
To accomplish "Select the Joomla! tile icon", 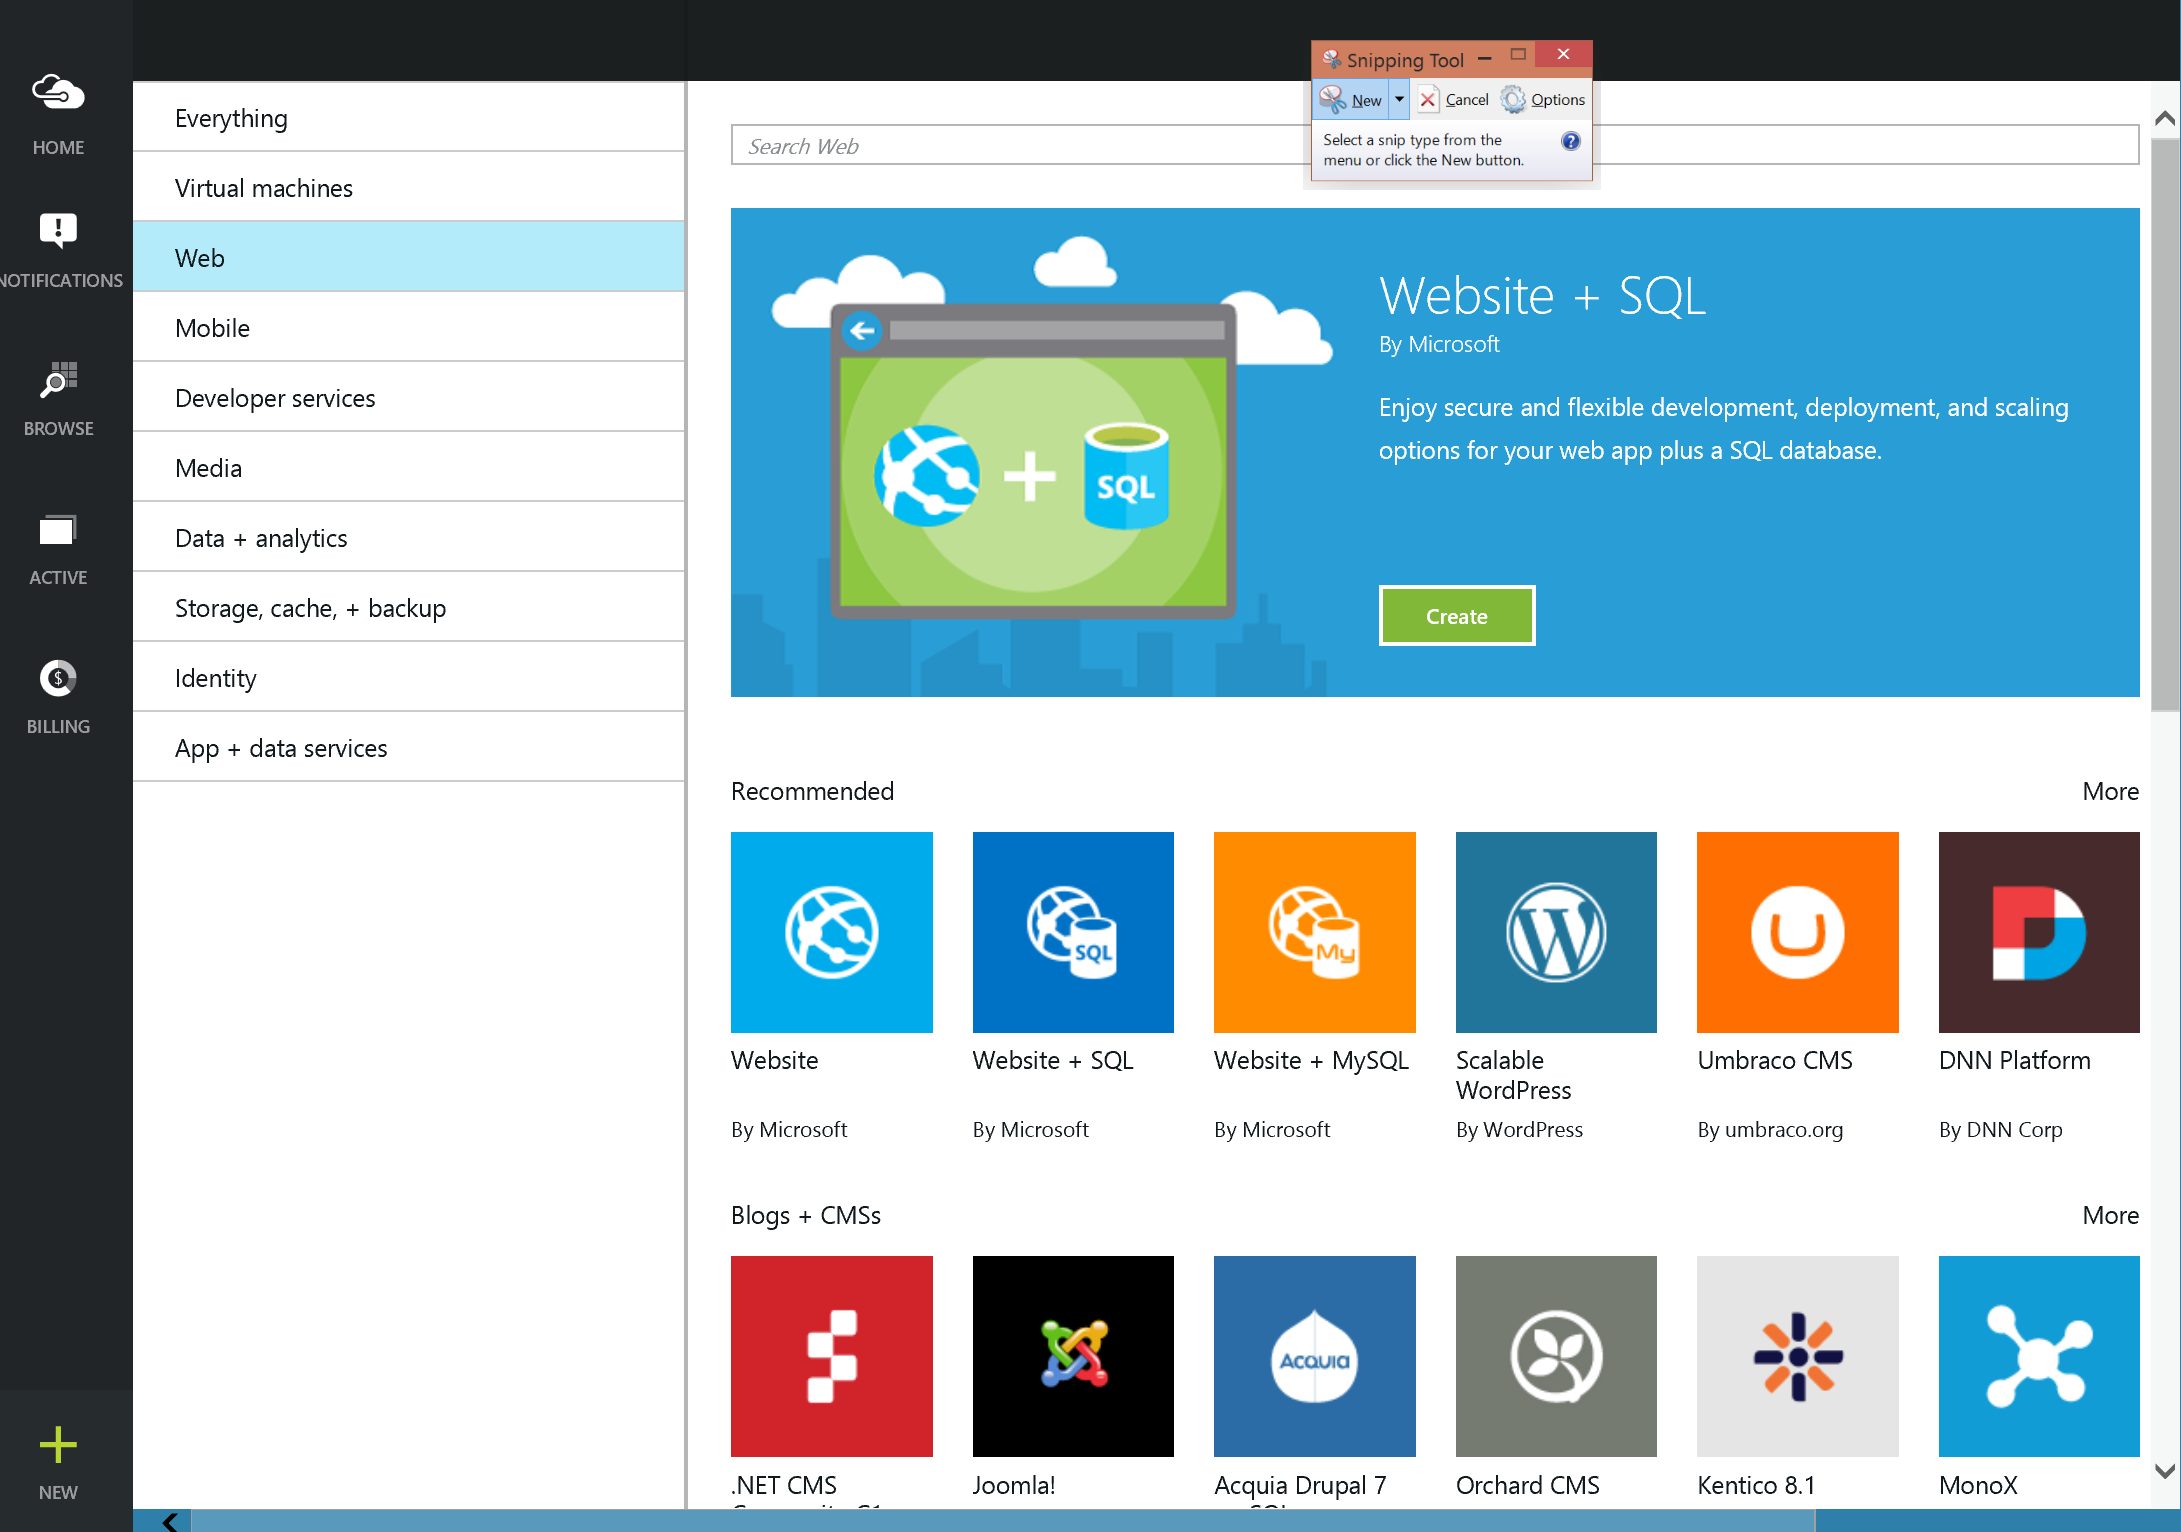I will [1073, 1356].
